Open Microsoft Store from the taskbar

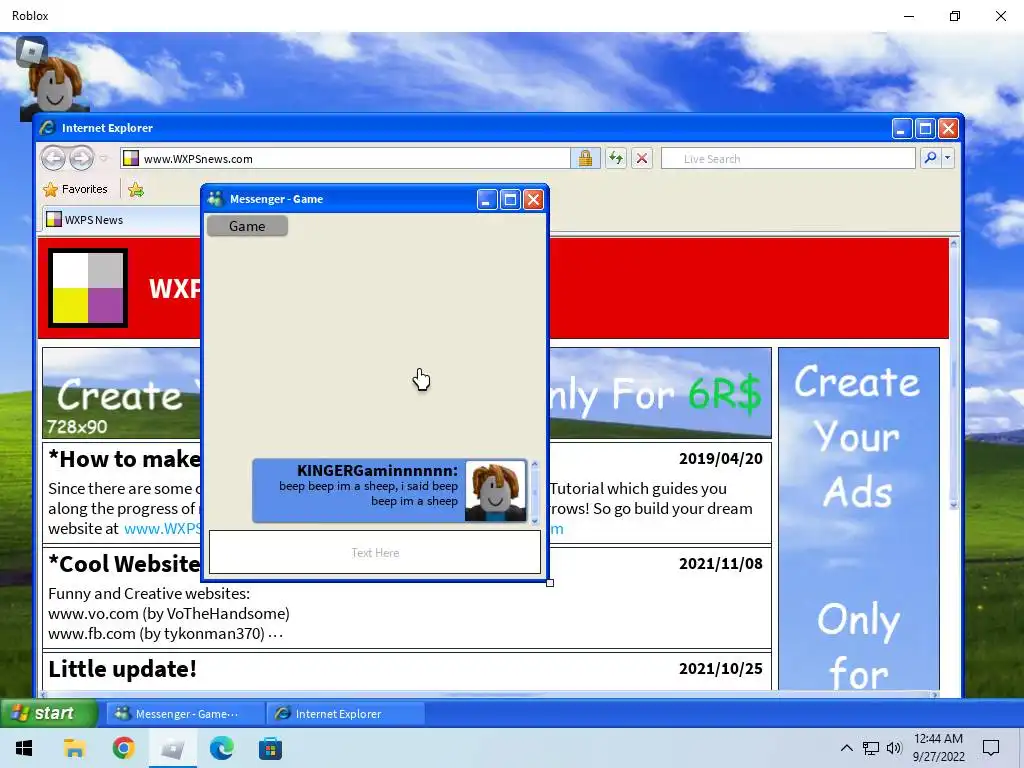tap(270, 748)
